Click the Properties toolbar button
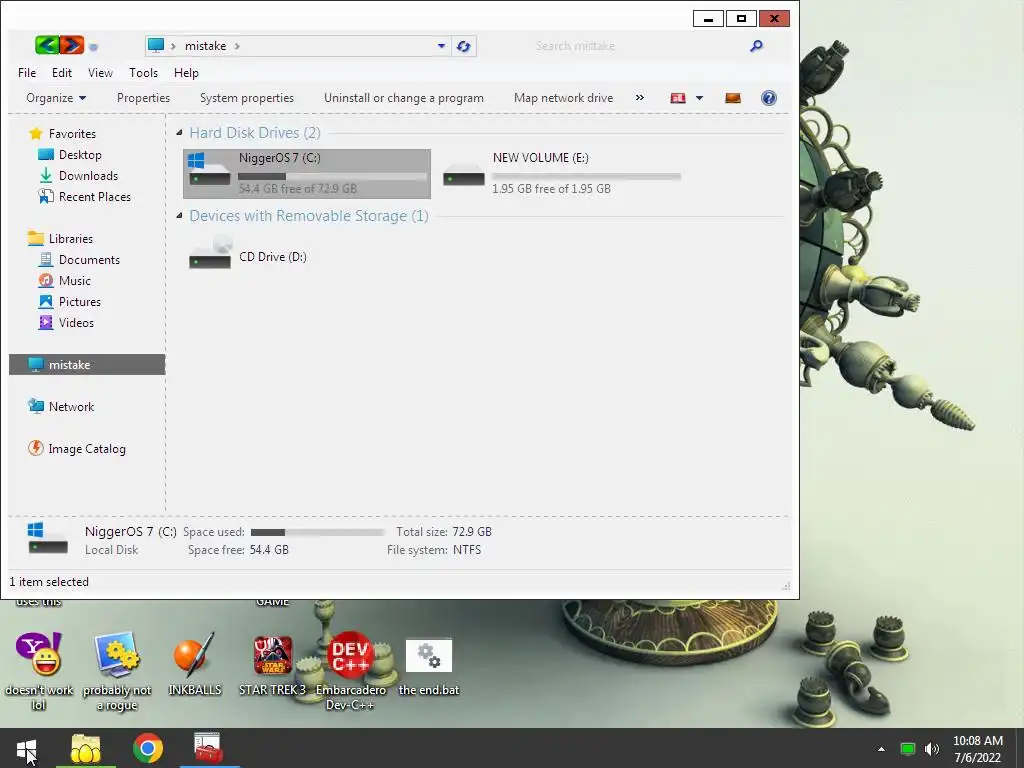Image resolution: width=1024 pixels, height=768 pixels. pos(143,98)
